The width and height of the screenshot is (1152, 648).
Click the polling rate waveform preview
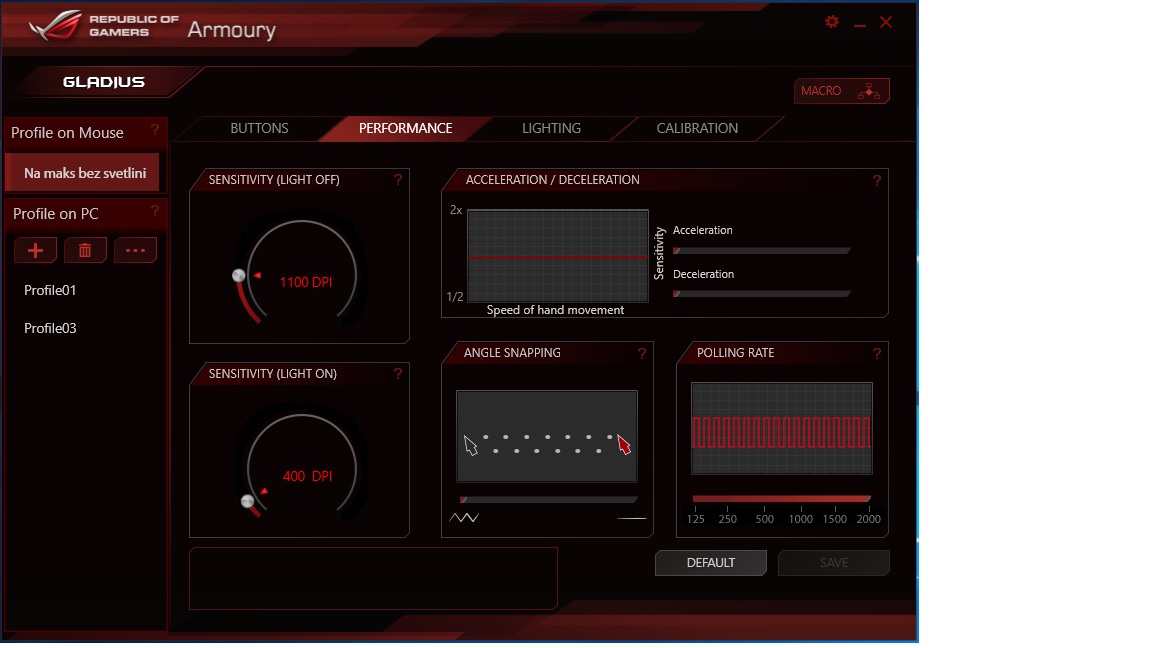782,428
